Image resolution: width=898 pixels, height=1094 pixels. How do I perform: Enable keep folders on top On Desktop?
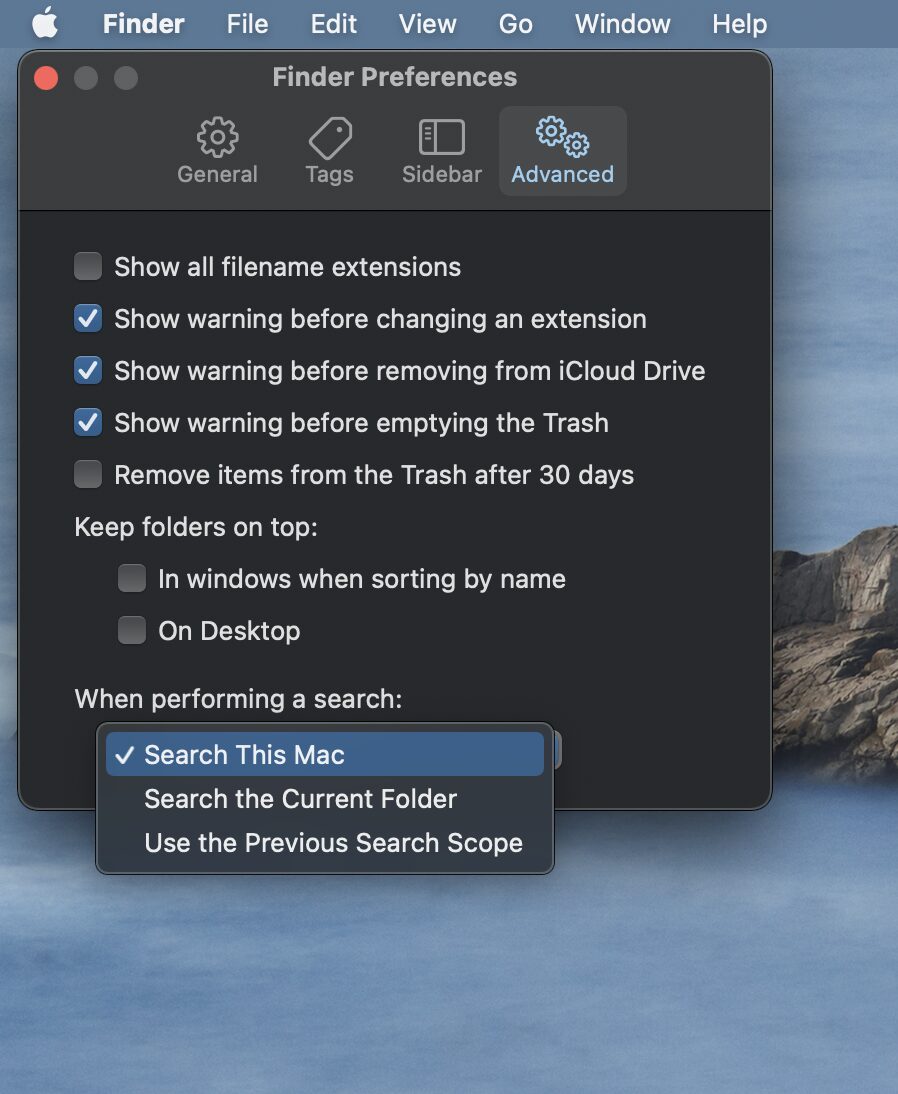pyautogui.click(x=132, y=631)
